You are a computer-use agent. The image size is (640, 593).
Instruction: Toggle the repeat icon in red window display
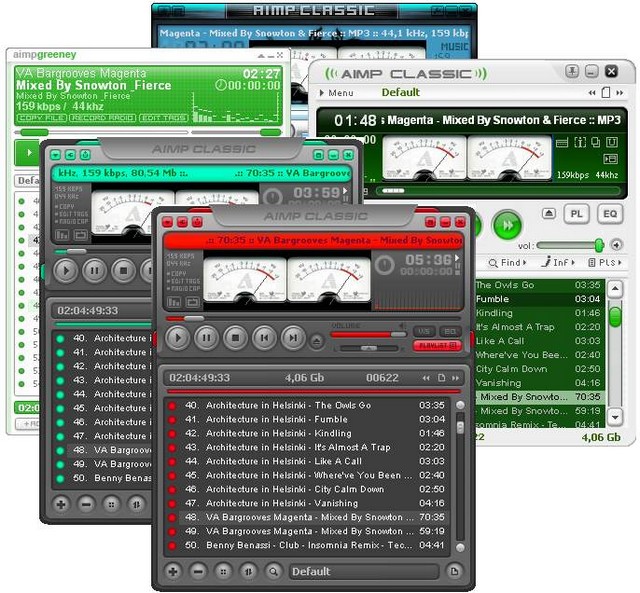pos(192,302)
